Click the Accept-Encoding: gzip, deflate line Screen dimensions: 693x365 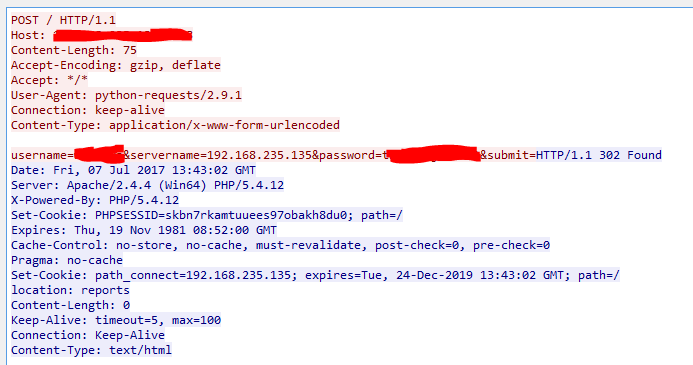point(116,65)
